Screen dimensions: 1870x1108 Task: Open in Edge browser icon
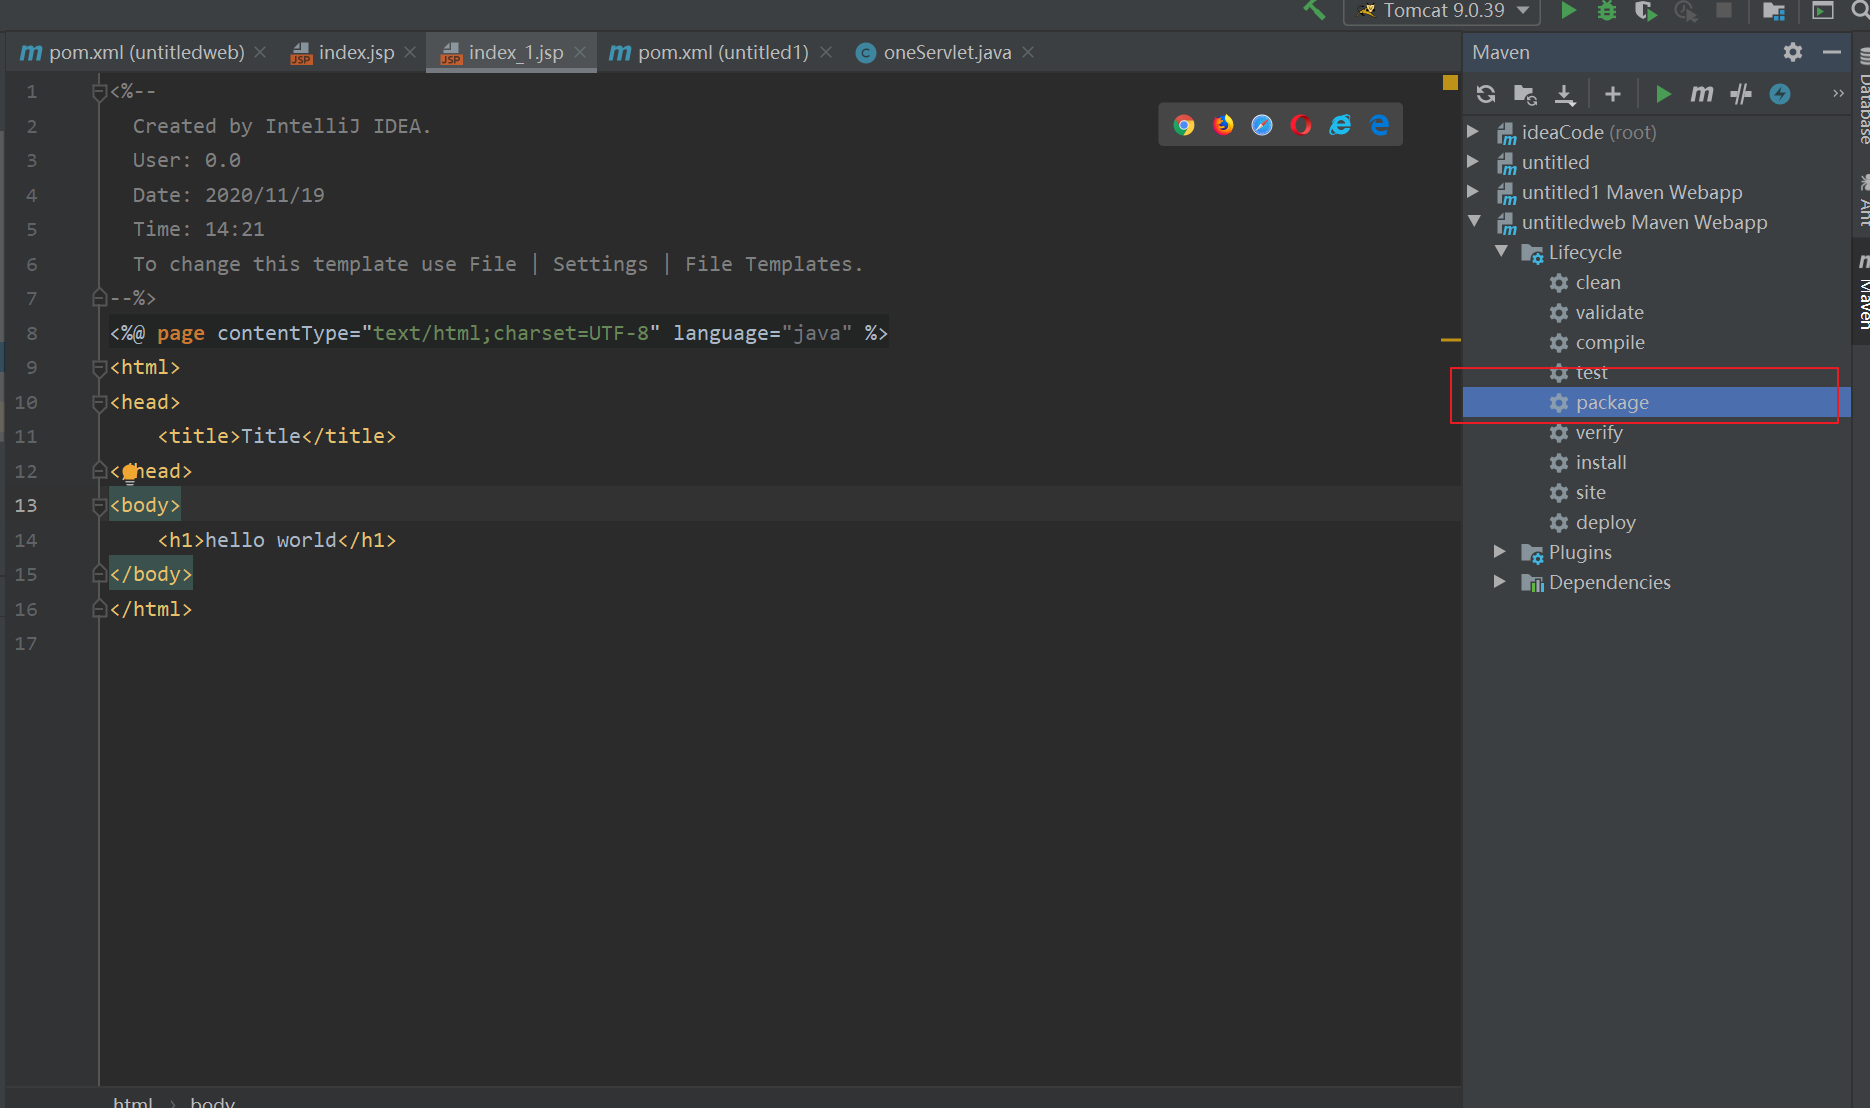pyautogui.click(x=1379, y=125)
